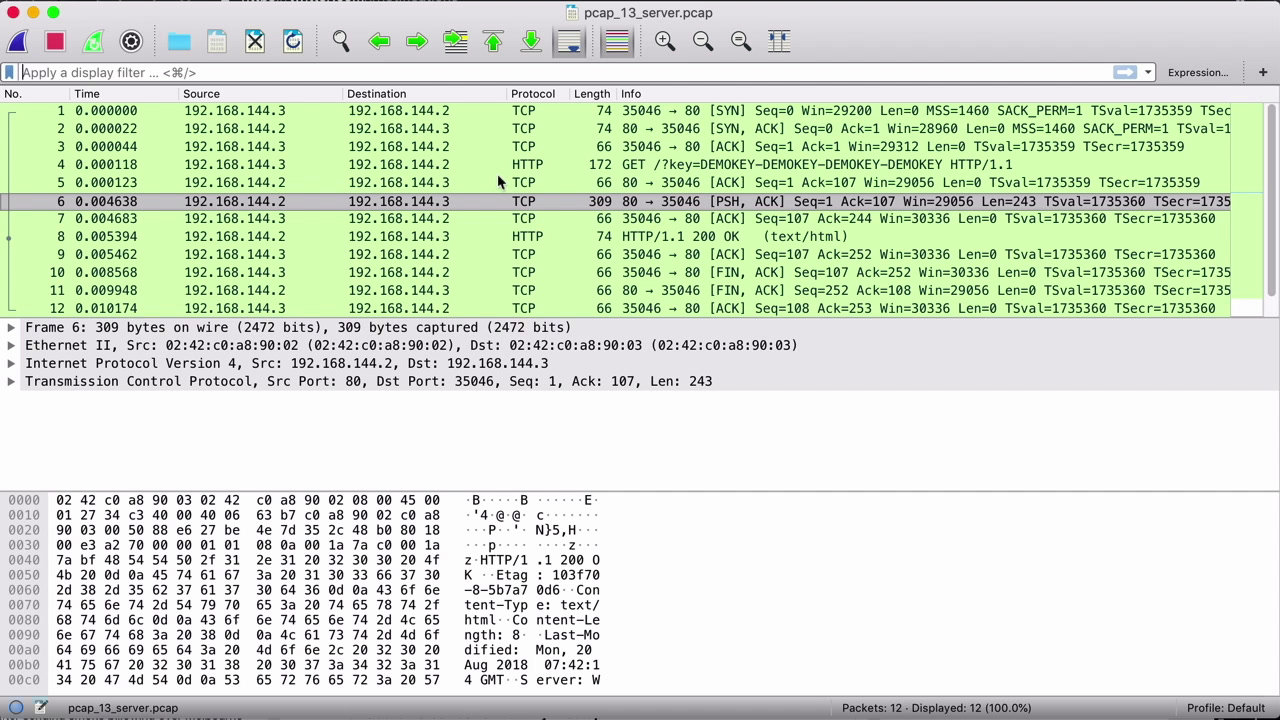Zoom in on the packet text

665,41
